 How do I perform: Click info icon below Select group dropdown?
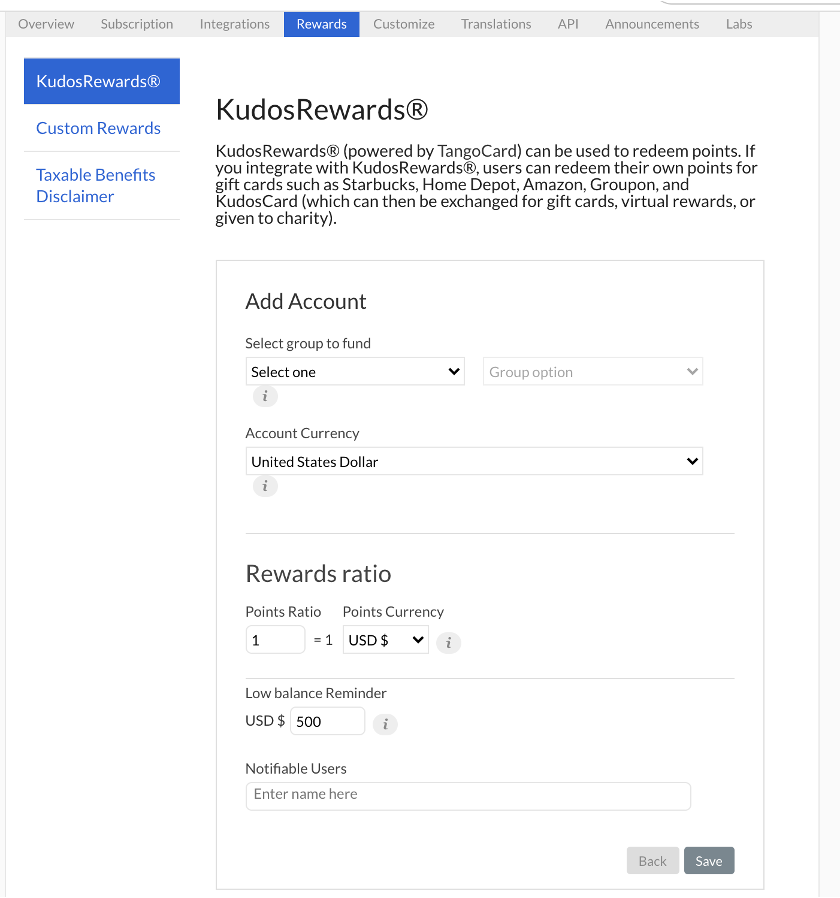click(x=265, y=396)
